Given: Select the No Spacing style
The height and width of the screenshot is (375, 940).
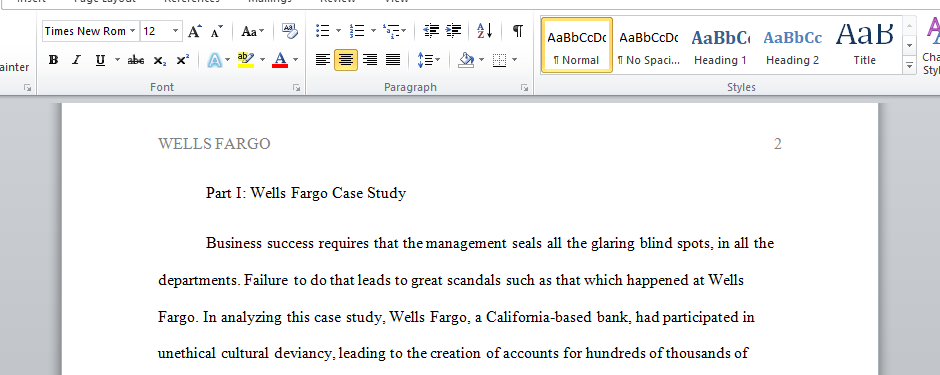Looking at the screenshot, I should [649, 46].
